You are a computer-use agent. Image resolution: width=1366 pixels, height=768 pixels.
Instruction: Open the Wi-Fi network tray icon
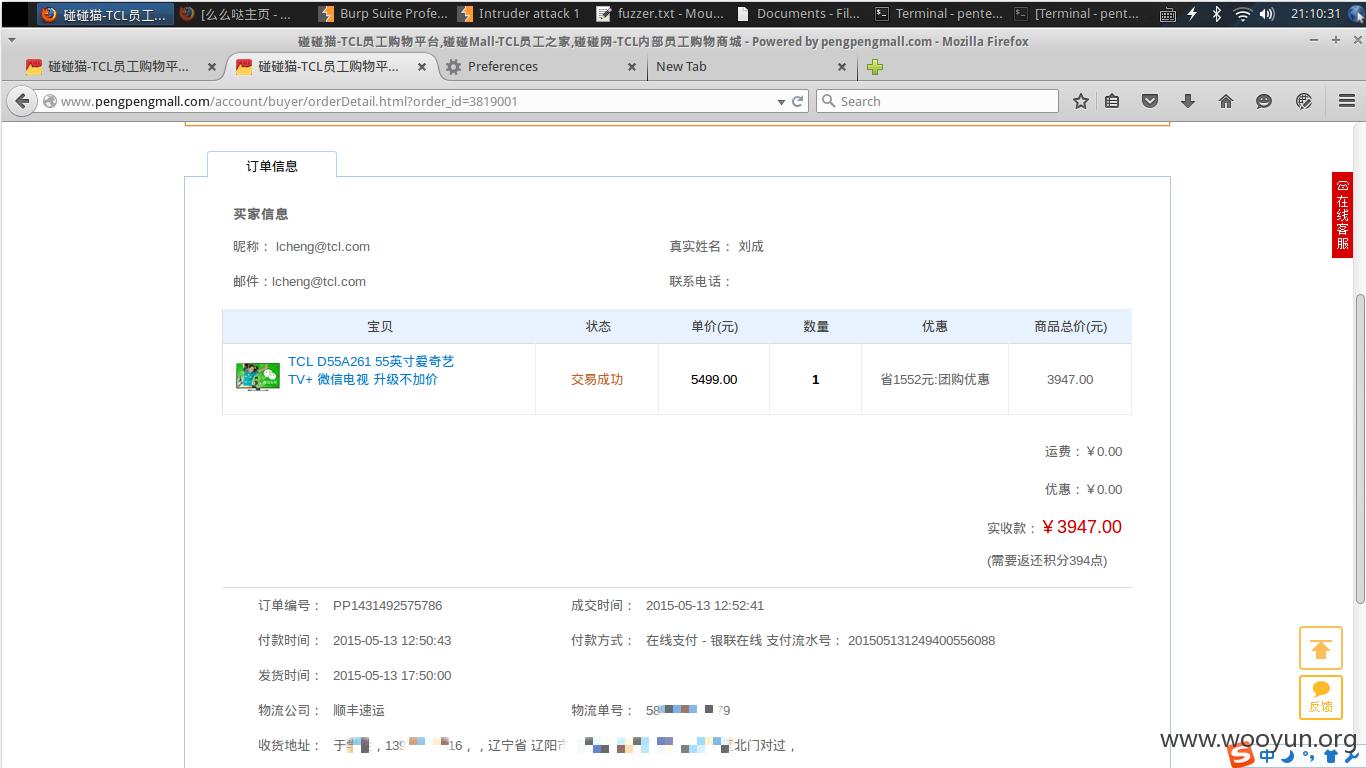(1242, 14)
